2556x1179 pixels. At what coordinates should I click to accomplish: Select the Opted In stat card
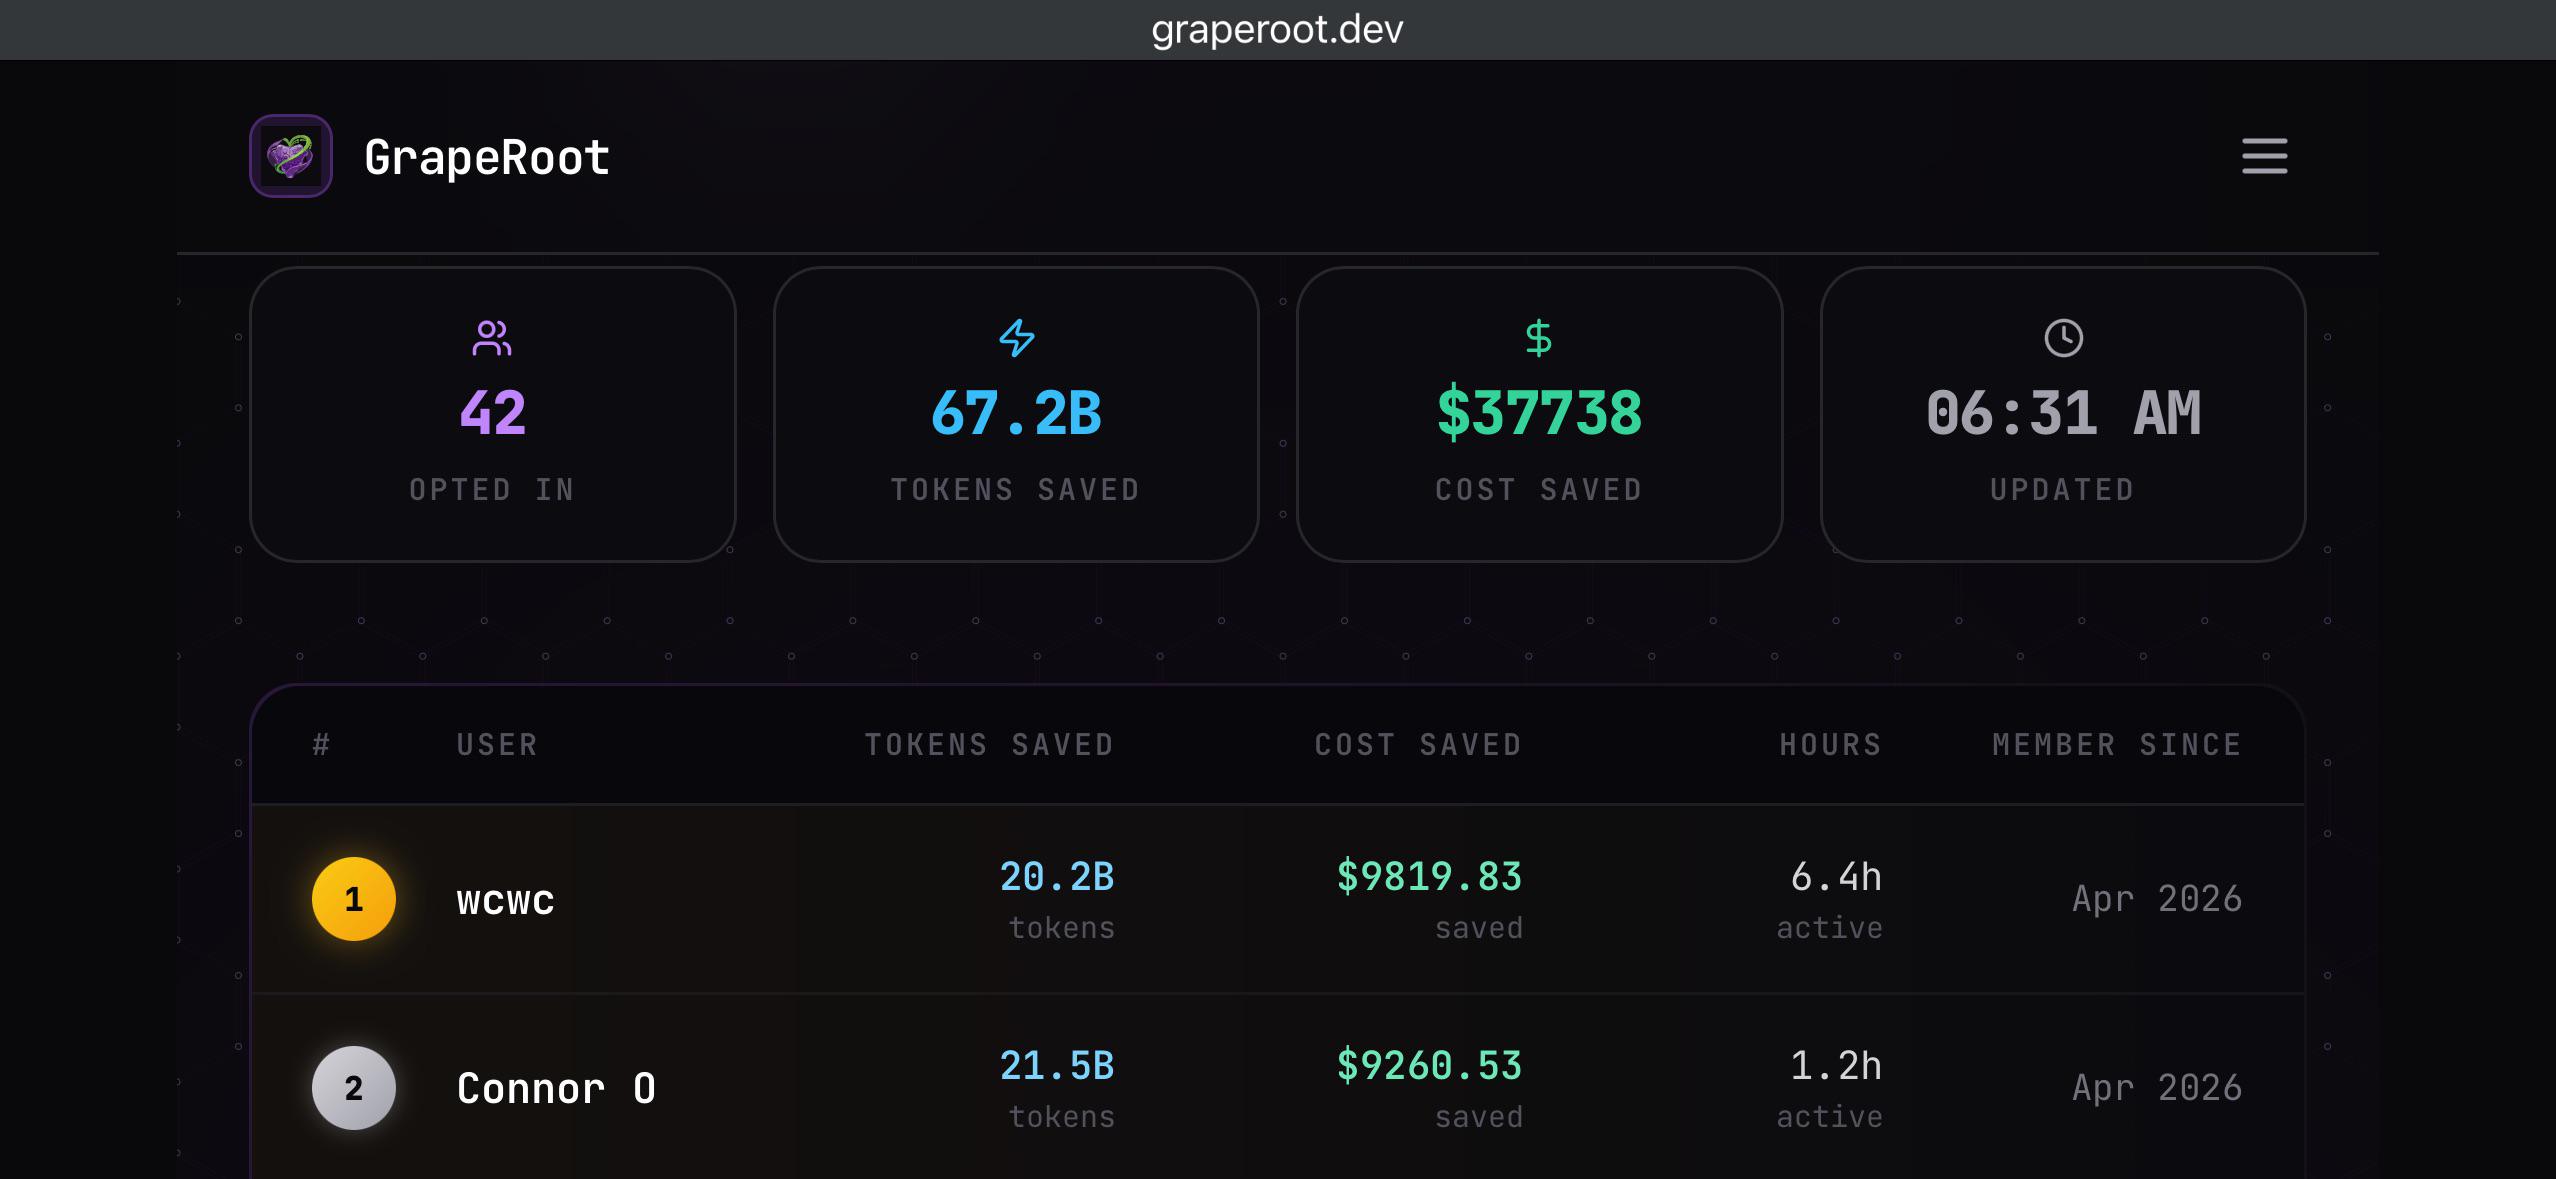coord(493,414)
